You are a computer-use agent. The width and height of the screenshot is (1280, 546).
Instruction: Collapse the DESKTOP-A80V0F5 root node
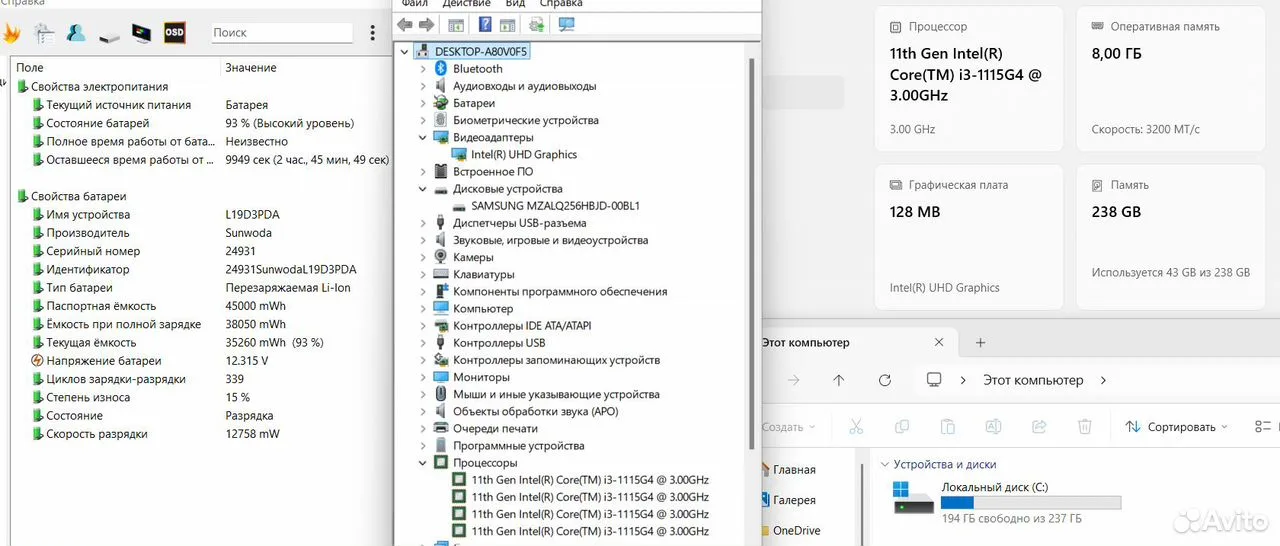(x=405, y=51)
